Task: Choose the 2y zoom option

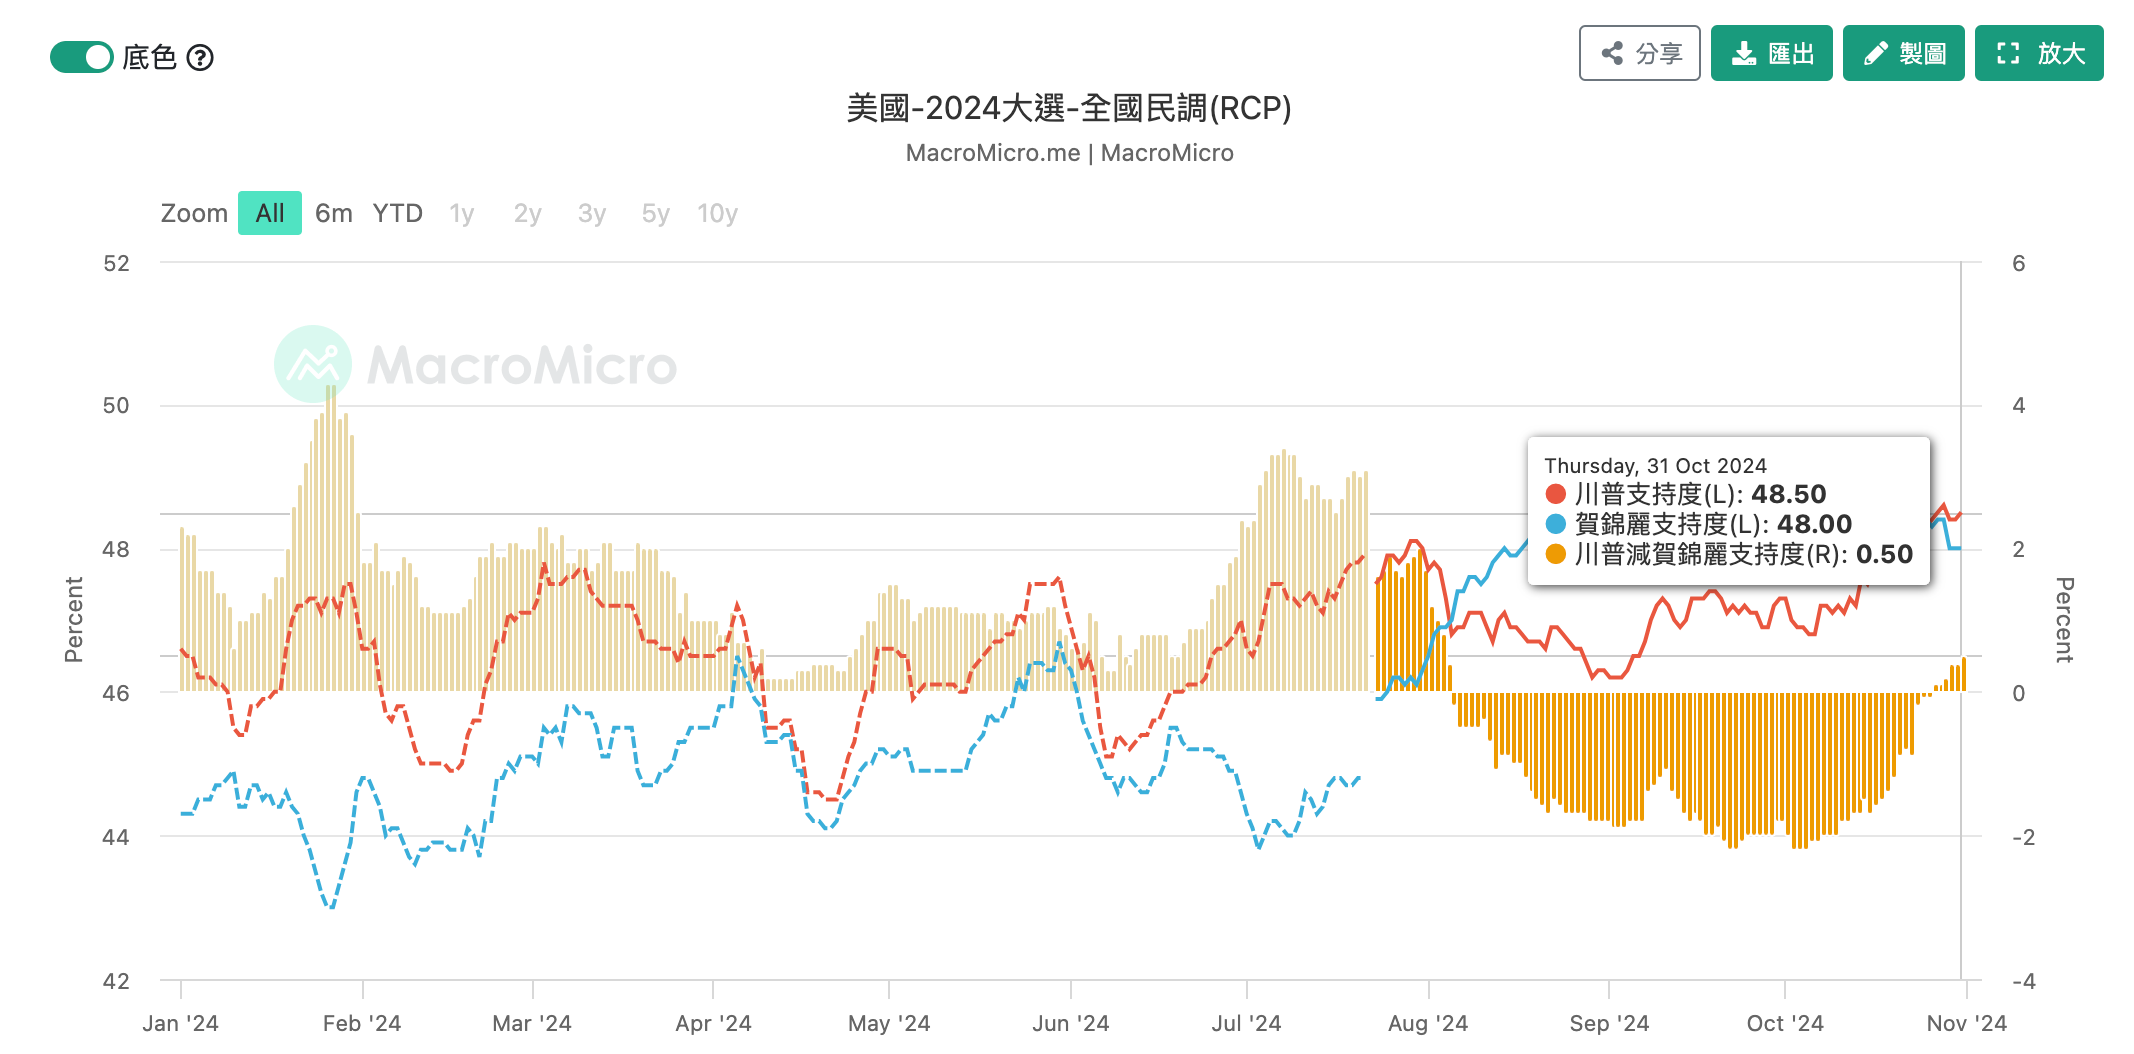Action: 527,213
